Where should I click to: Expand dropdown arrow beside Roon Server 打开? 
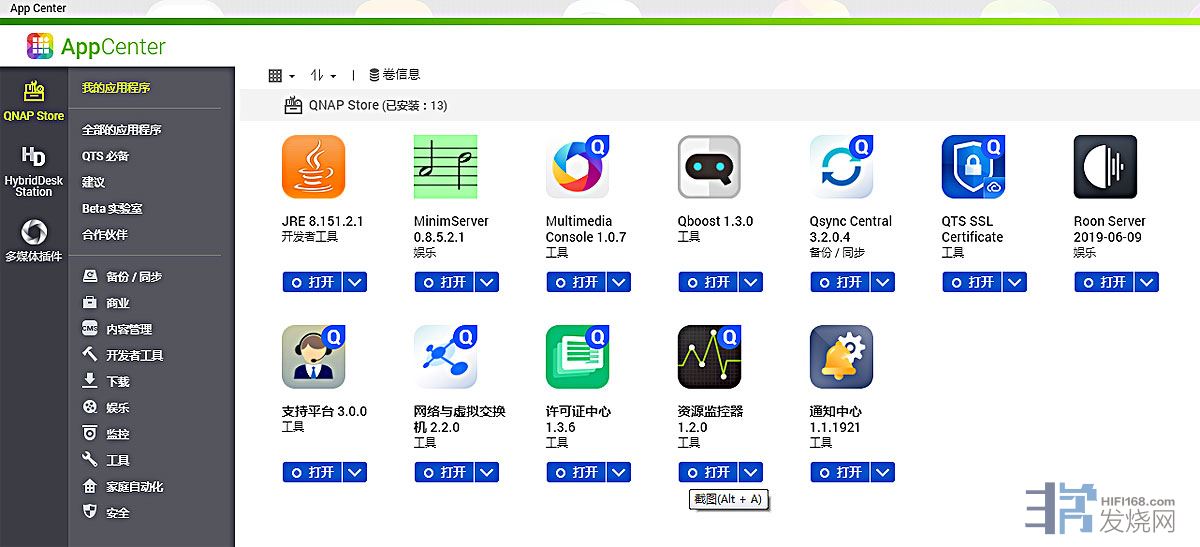click(1147, 283)
